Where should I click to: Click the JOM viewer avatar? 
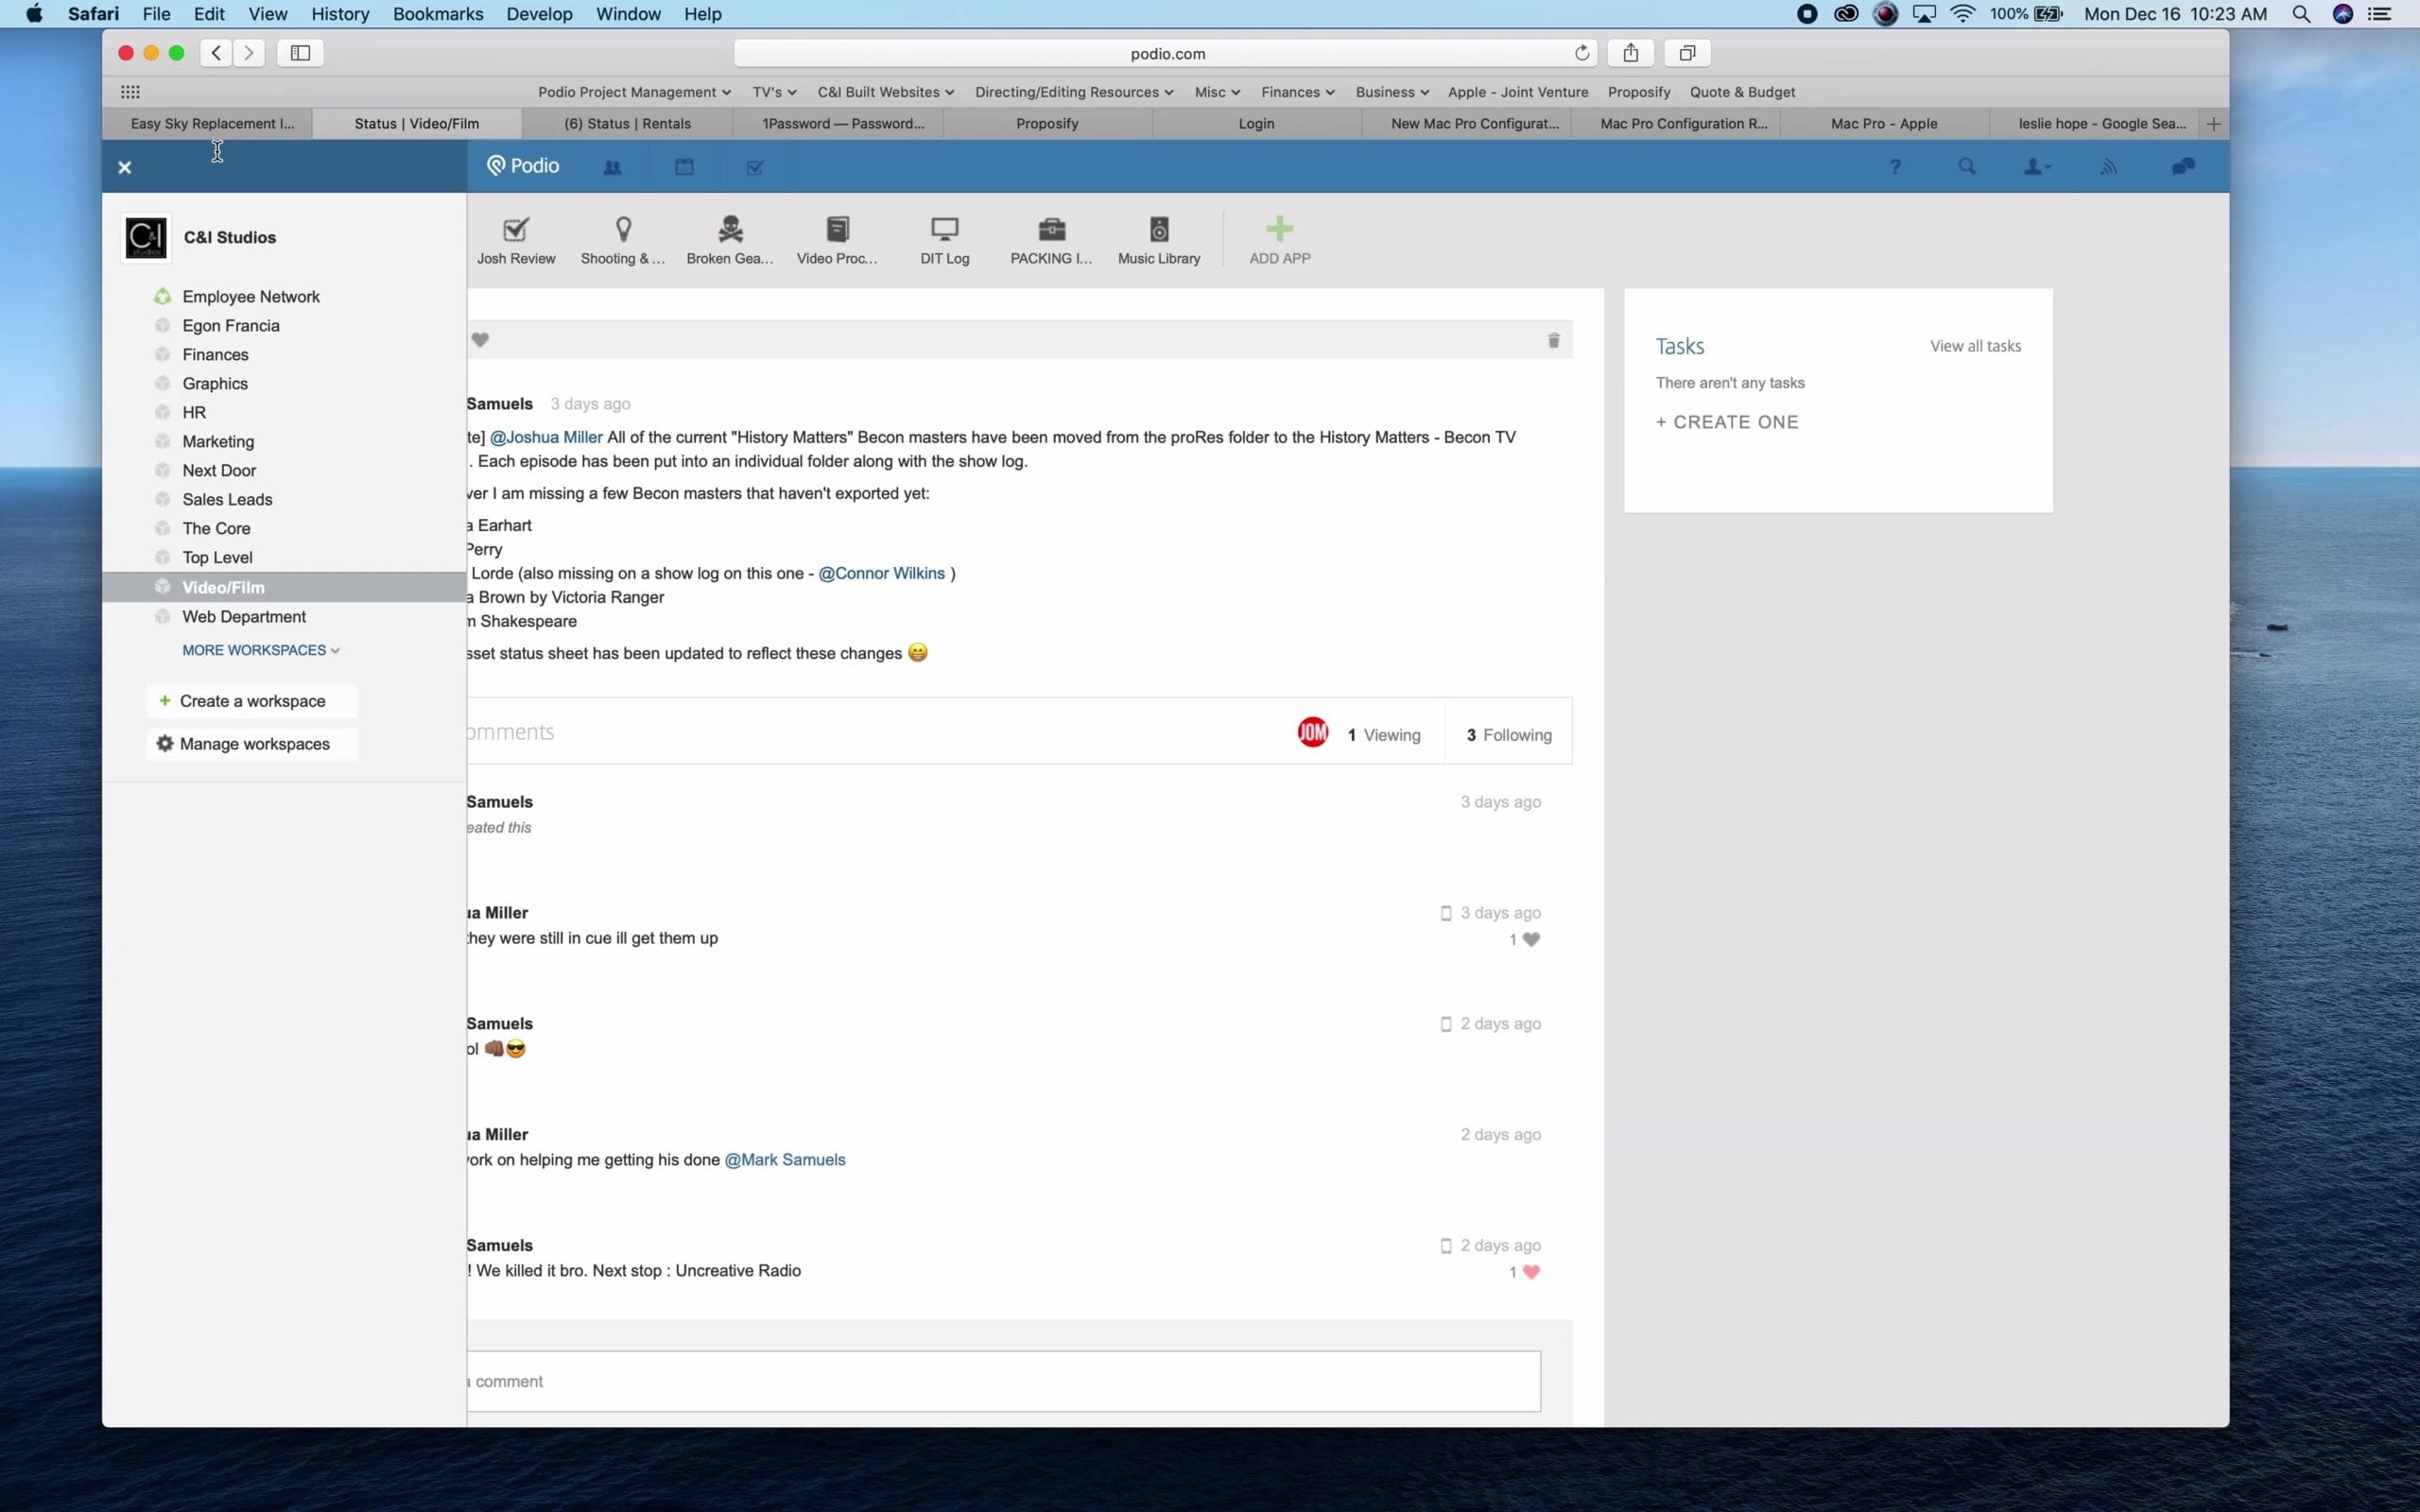1313,733
